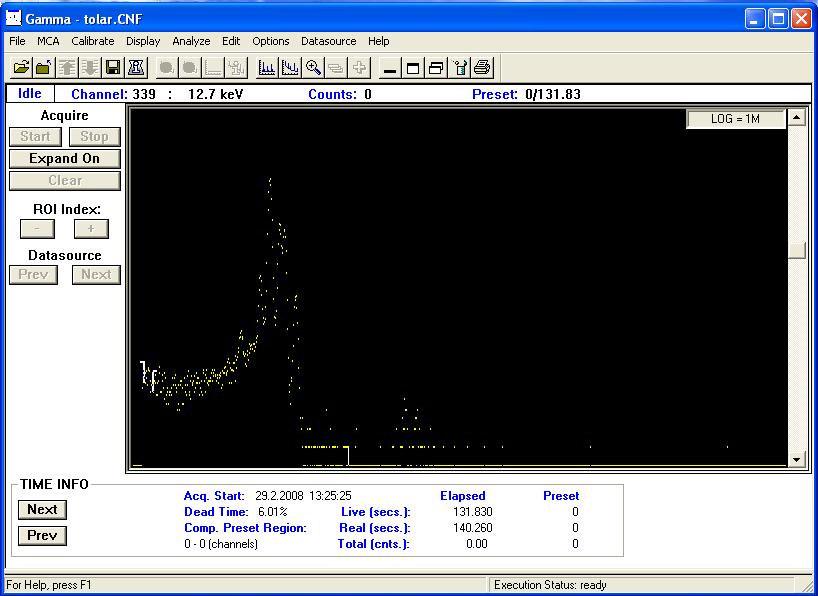Click the LOG = 1M scale button
This screenshot has height=596, width=818.
click(x=736, y=119)
